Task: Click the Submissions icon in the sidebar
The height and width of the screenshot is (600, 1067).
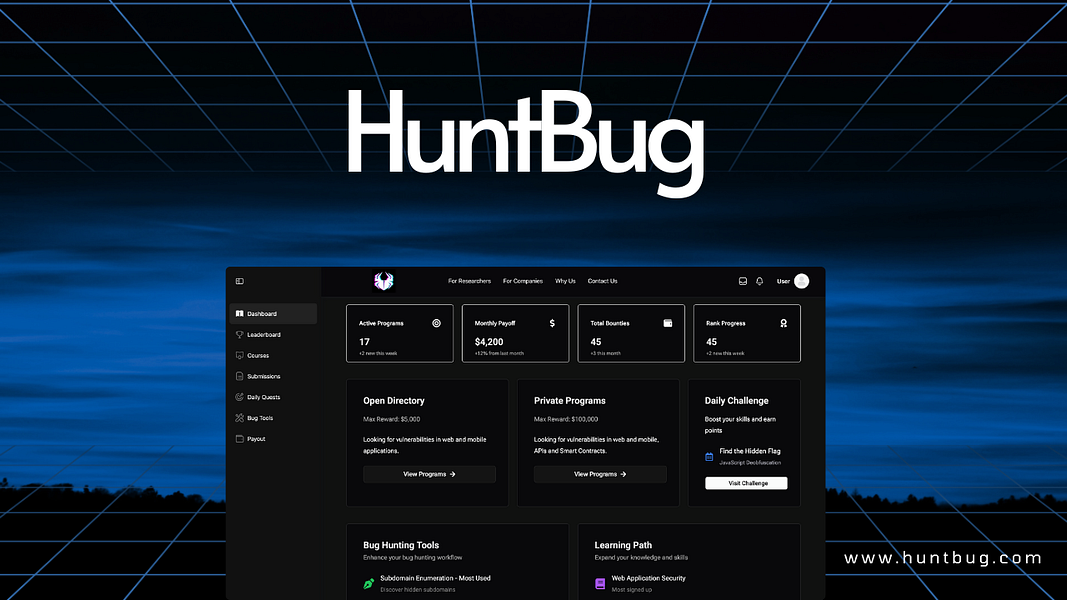Action: (240, 376)
